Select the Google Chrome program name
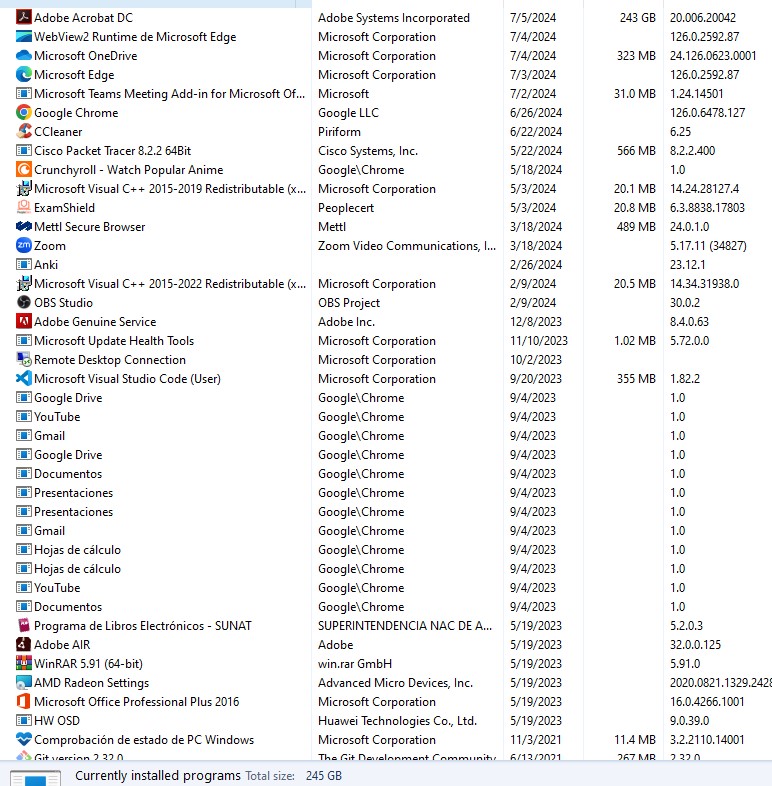 point(76,113)
